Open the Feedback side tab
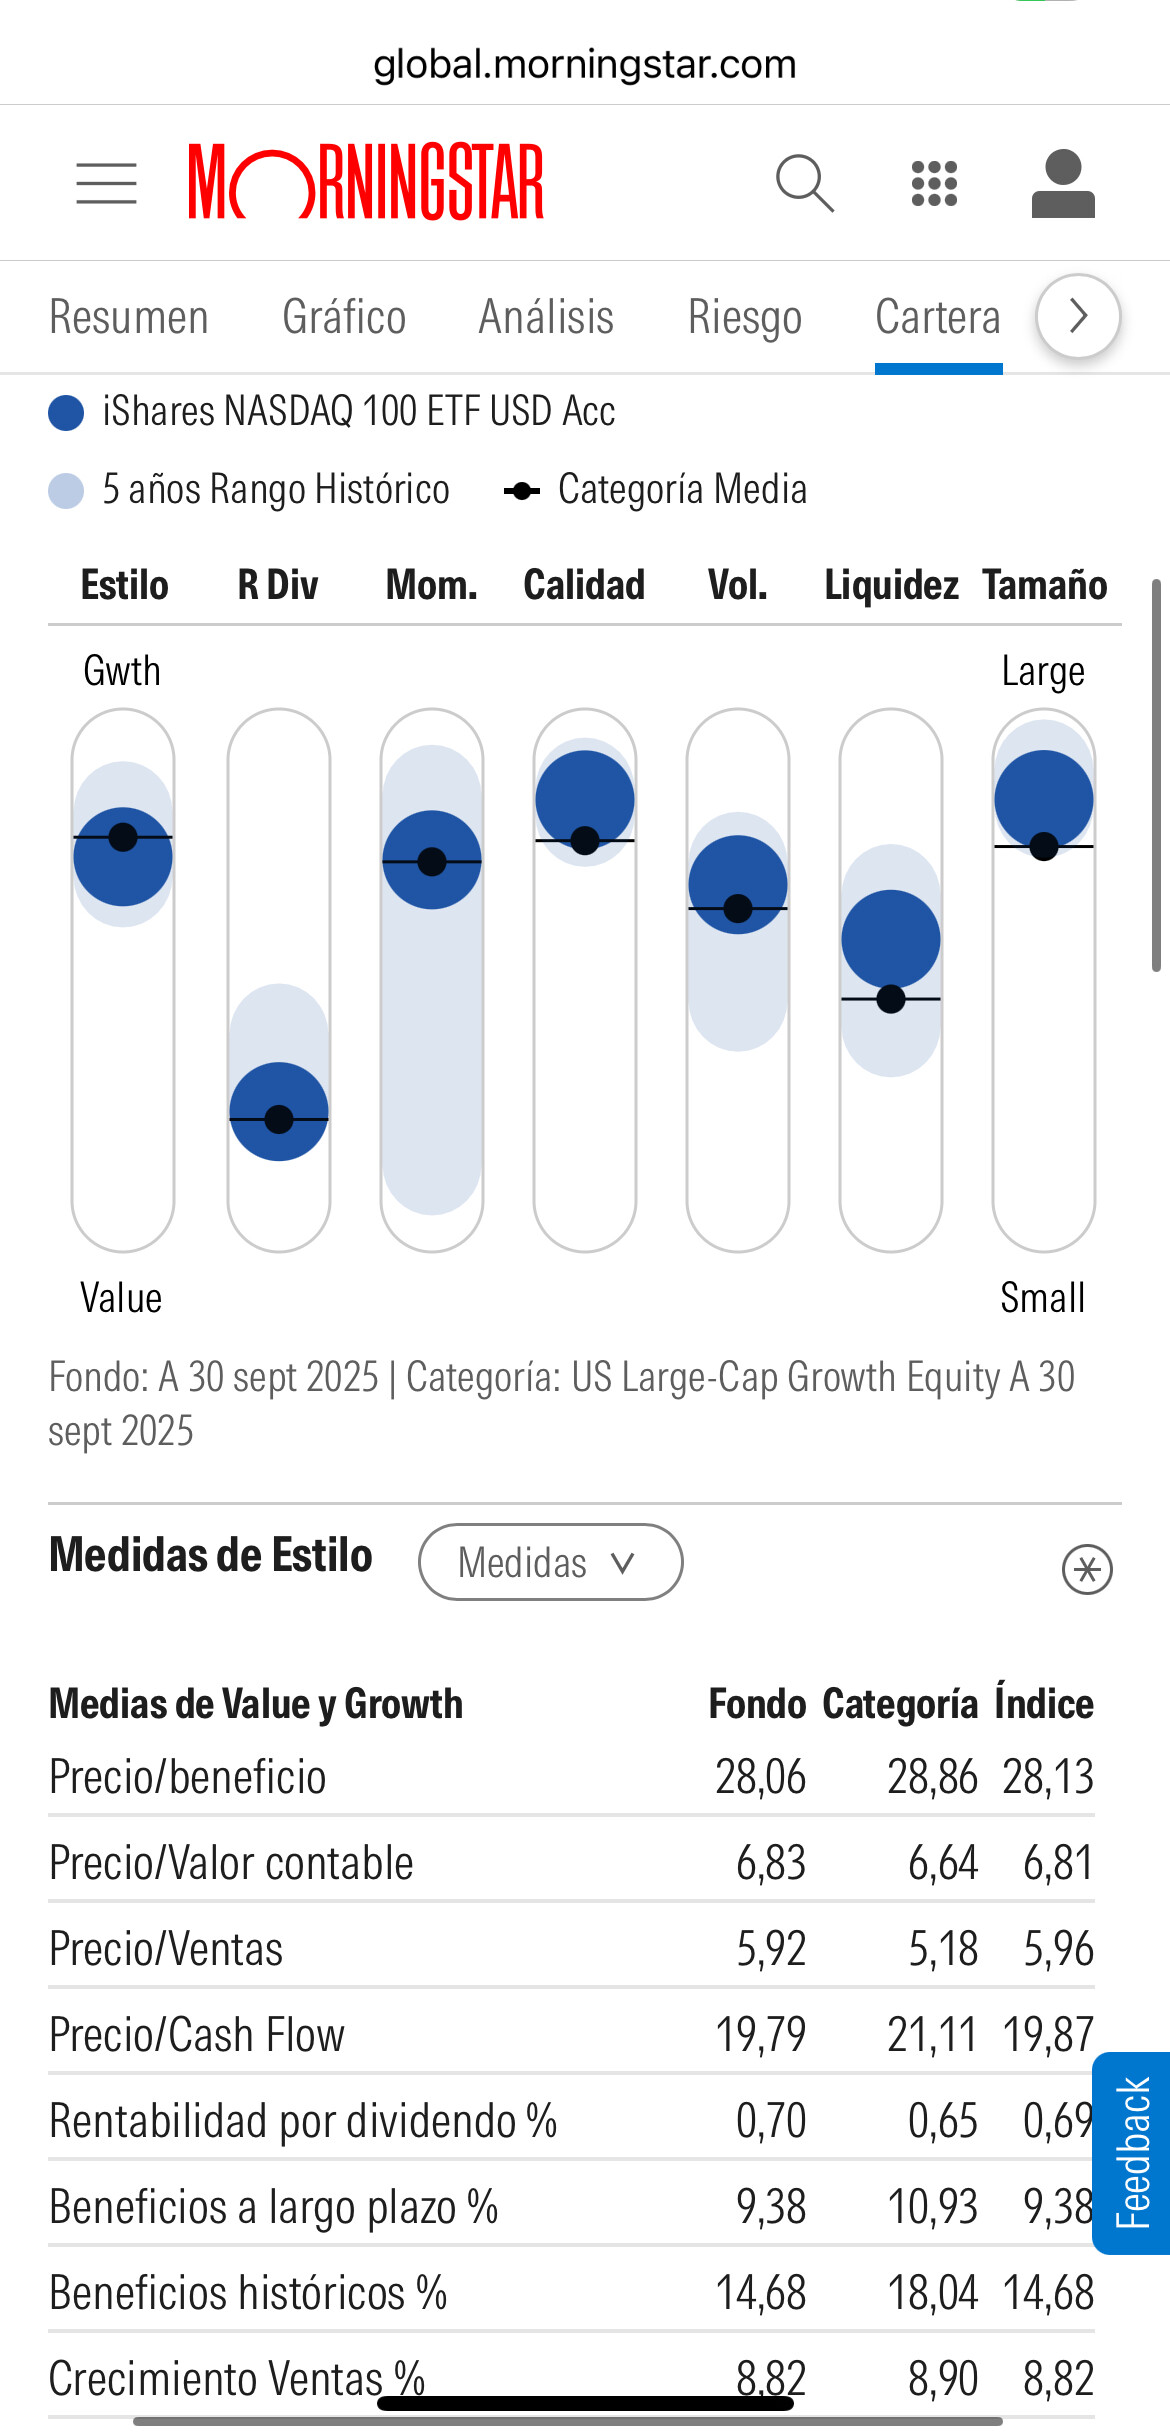1170x2434 pixels. click(x=1132, y=2153)
